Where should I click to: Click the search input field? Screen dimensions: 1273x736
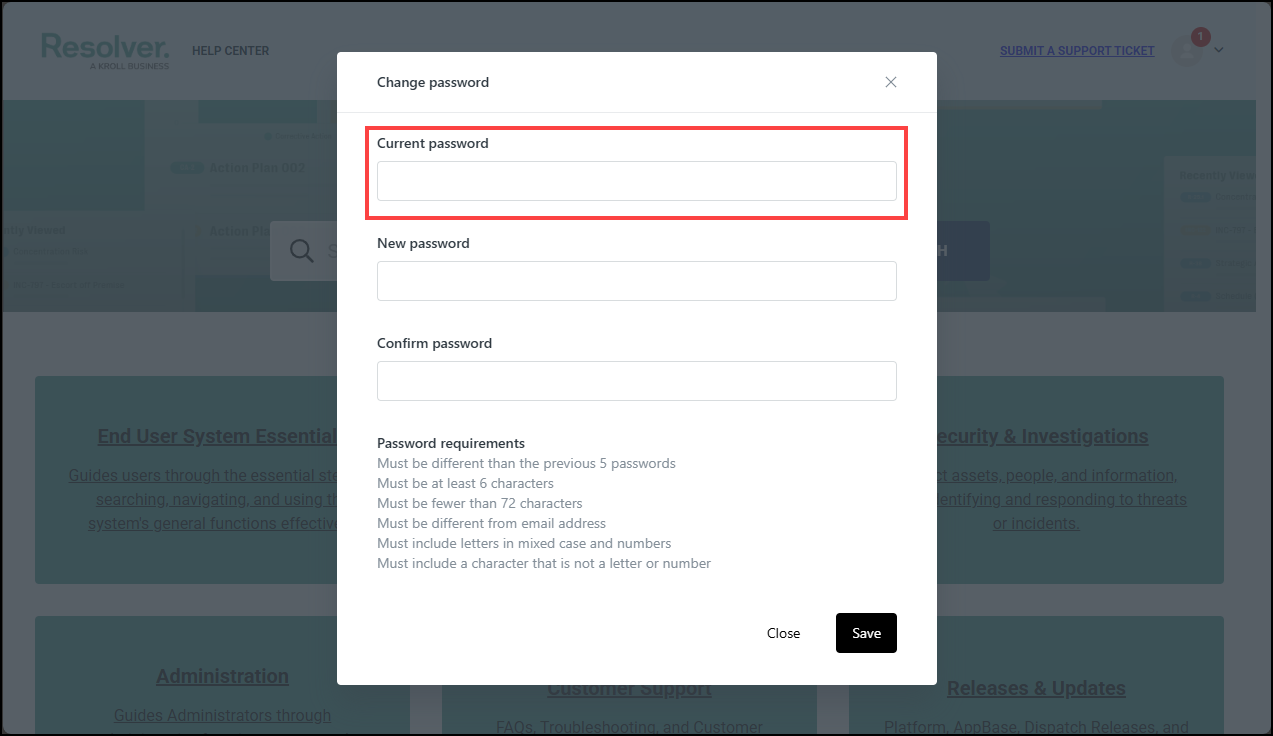(340, 251)
